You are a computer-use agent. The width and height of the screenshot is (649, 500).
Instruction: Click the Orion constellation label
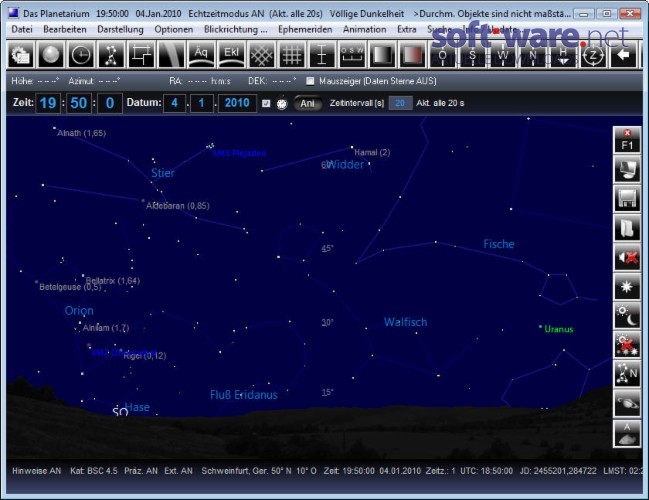pos(79,310)
